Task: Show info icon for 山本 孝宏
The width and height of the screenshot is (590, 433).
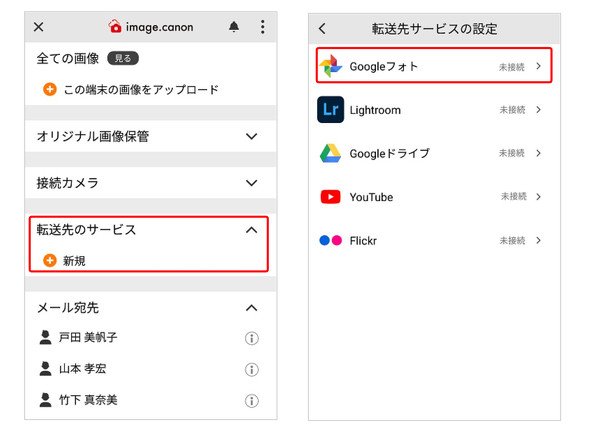Action: coord(252,369)
